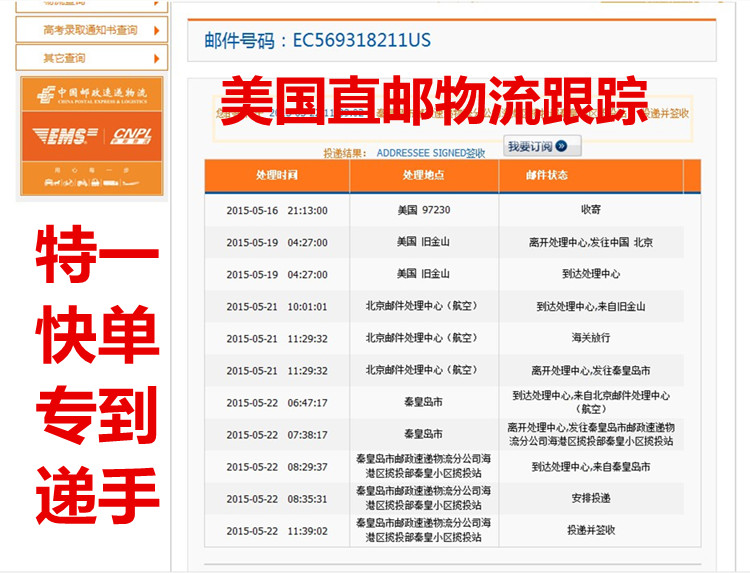
Task: Open the ADDRESSEE SIGNED签收 result link
Action: pyautogui.click(x=431, y=153)
